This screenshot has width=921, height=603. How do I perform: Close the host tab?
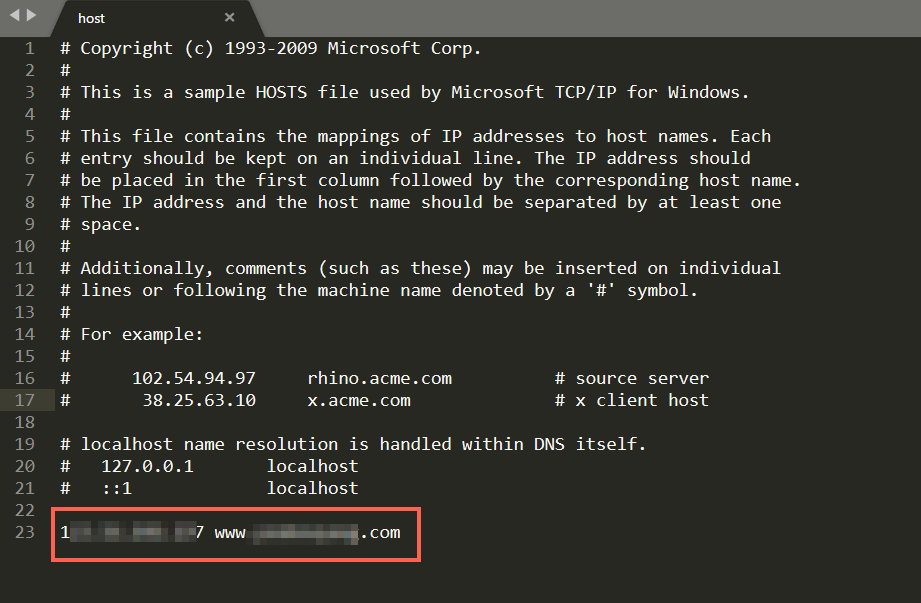click(x=230, y=18)
